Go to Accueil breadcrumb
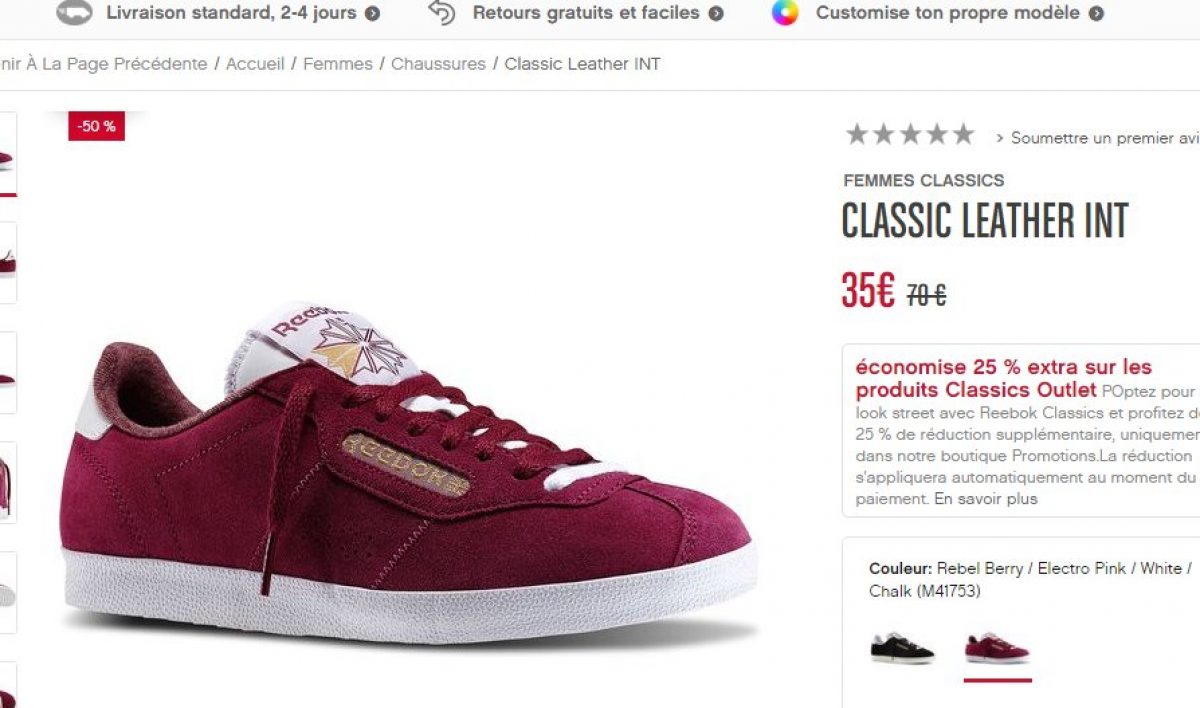 click(255, 64)
